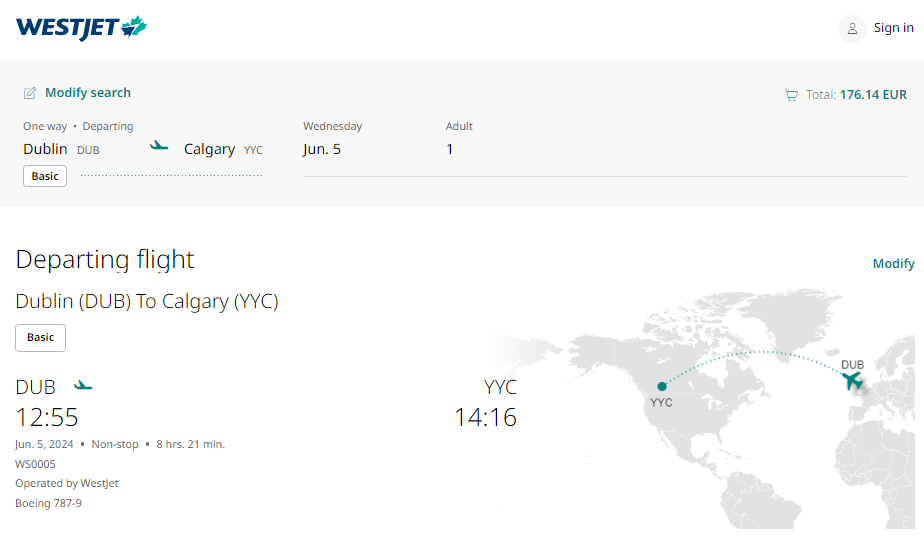This screenshot has height=540, width=924.
Task: Click the Non-stop label
Action: tap(115, 444)
